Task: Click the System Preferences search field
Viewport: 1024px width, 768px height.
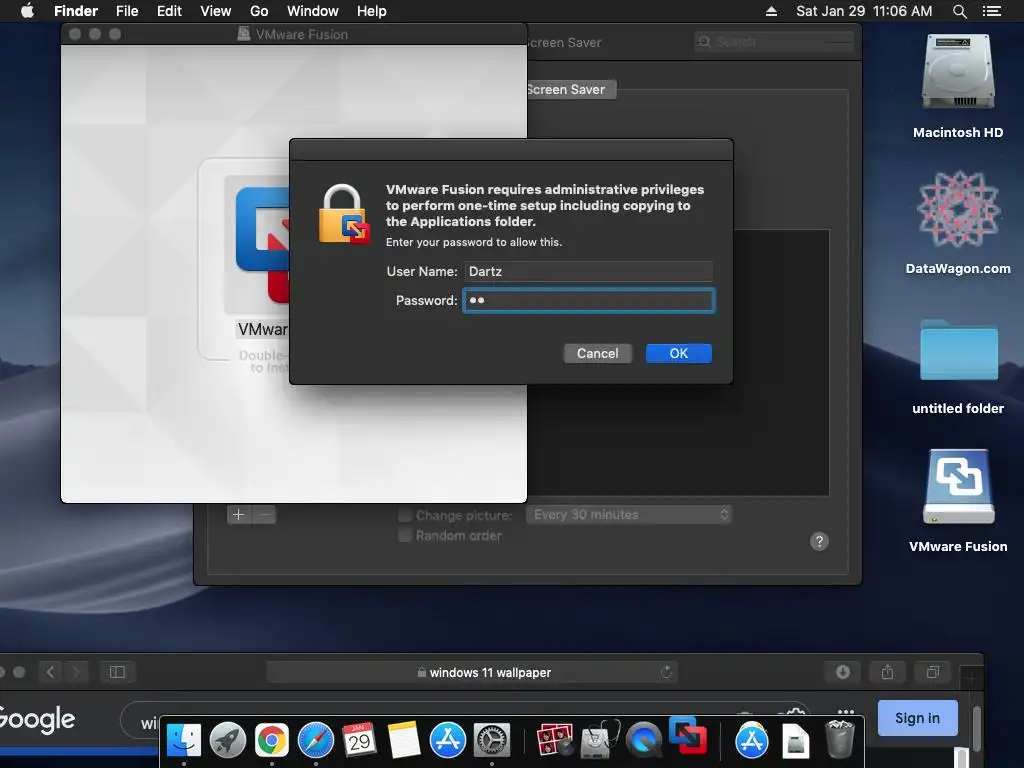Action: coord(775,42)
